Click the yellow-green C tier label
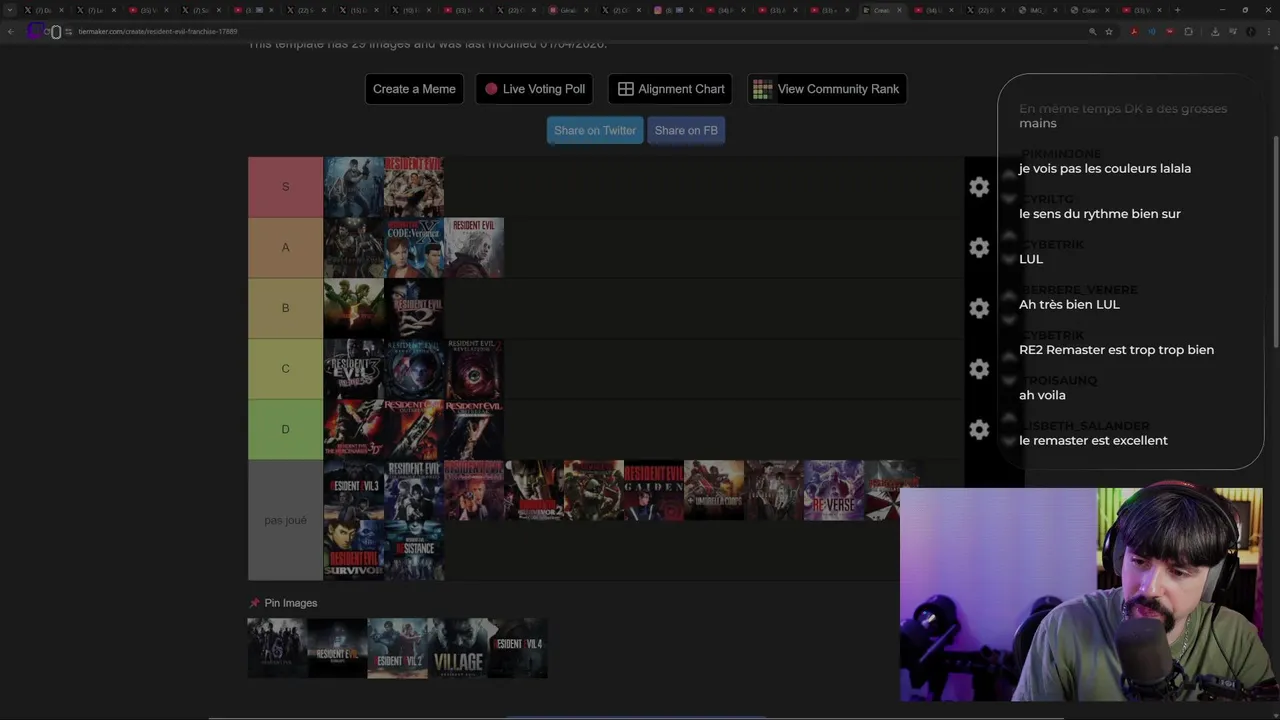 click(x=285, y=369)
